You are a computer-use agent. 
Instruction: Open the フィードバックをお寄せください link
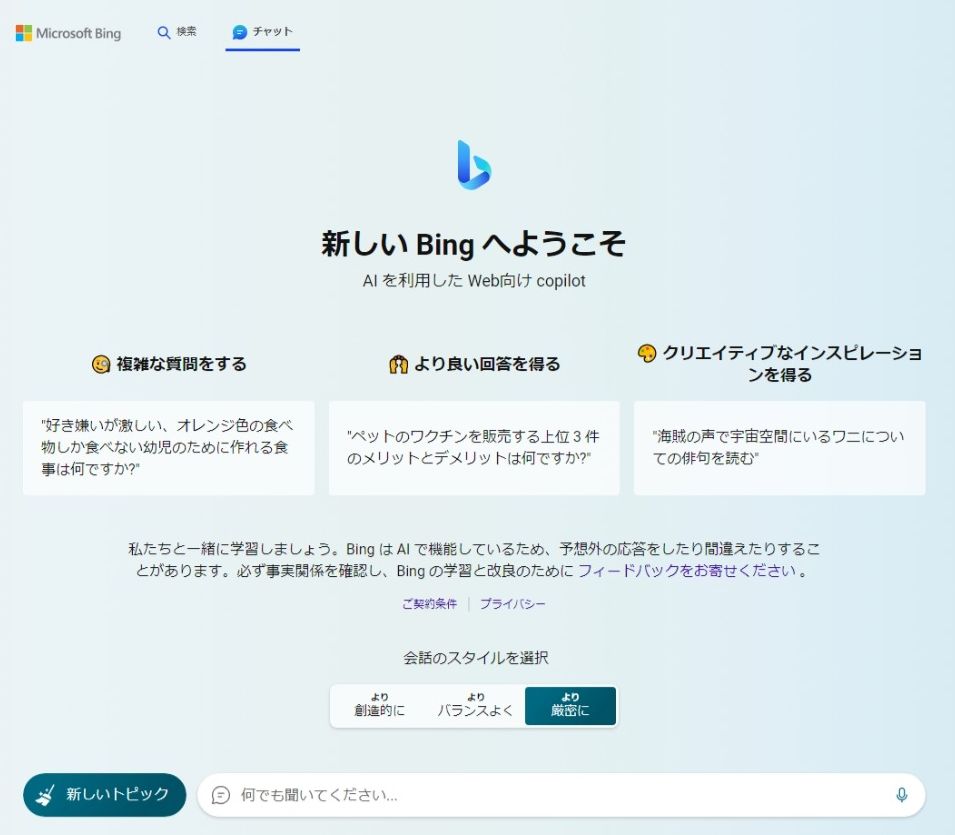pyautogui.click(x=687, y=571)
